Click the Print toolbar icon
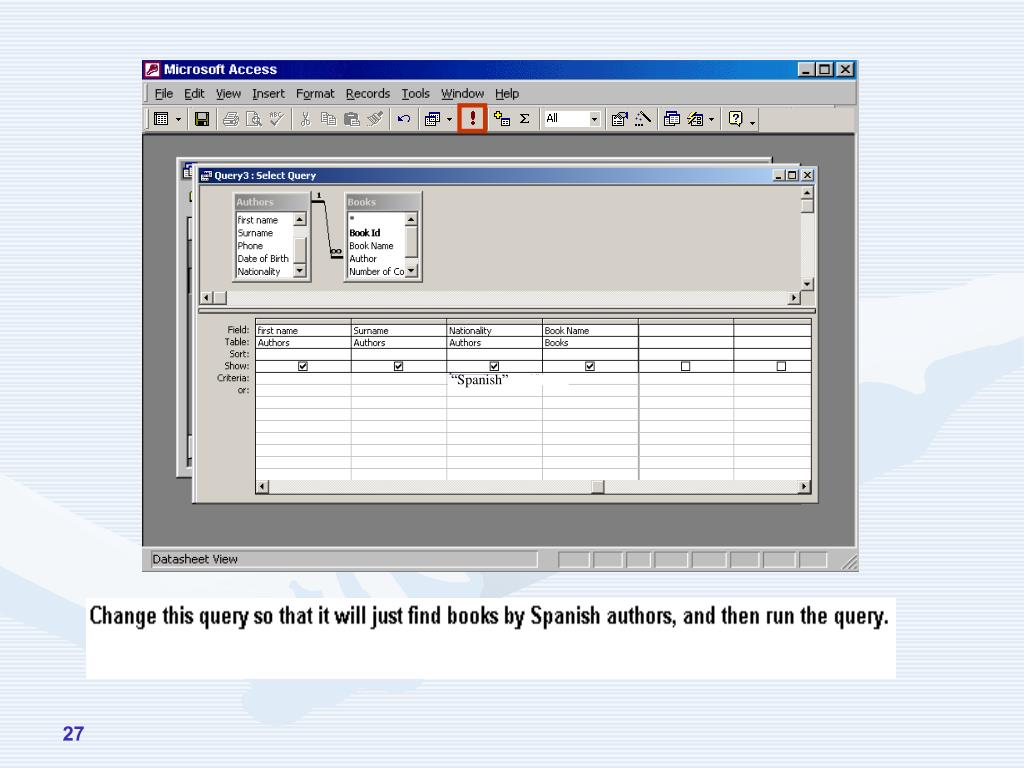1024x768 pixels. 231,119
